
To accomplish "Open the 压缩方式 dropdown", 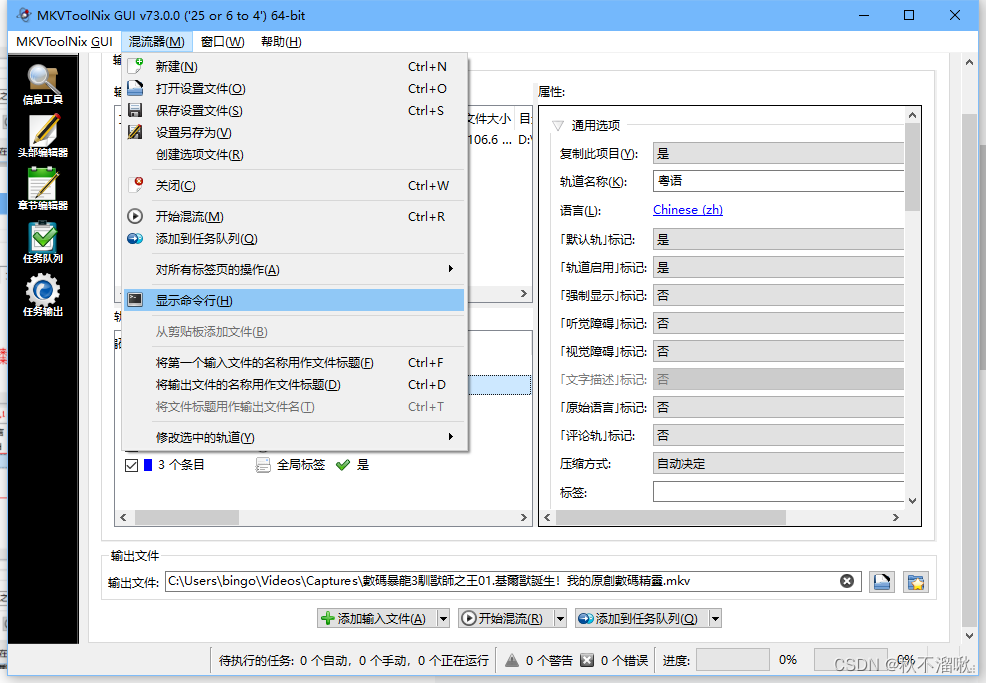I will (778, 464).
